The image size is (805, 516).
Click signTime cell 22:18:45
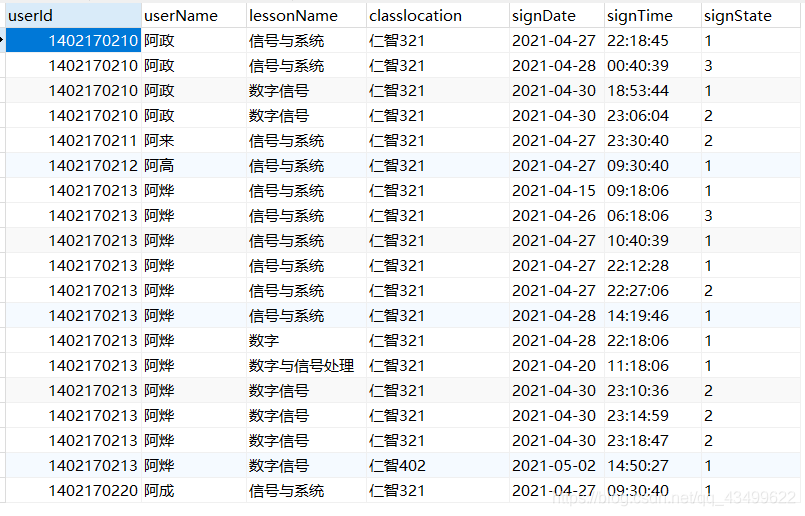[653, 41]
